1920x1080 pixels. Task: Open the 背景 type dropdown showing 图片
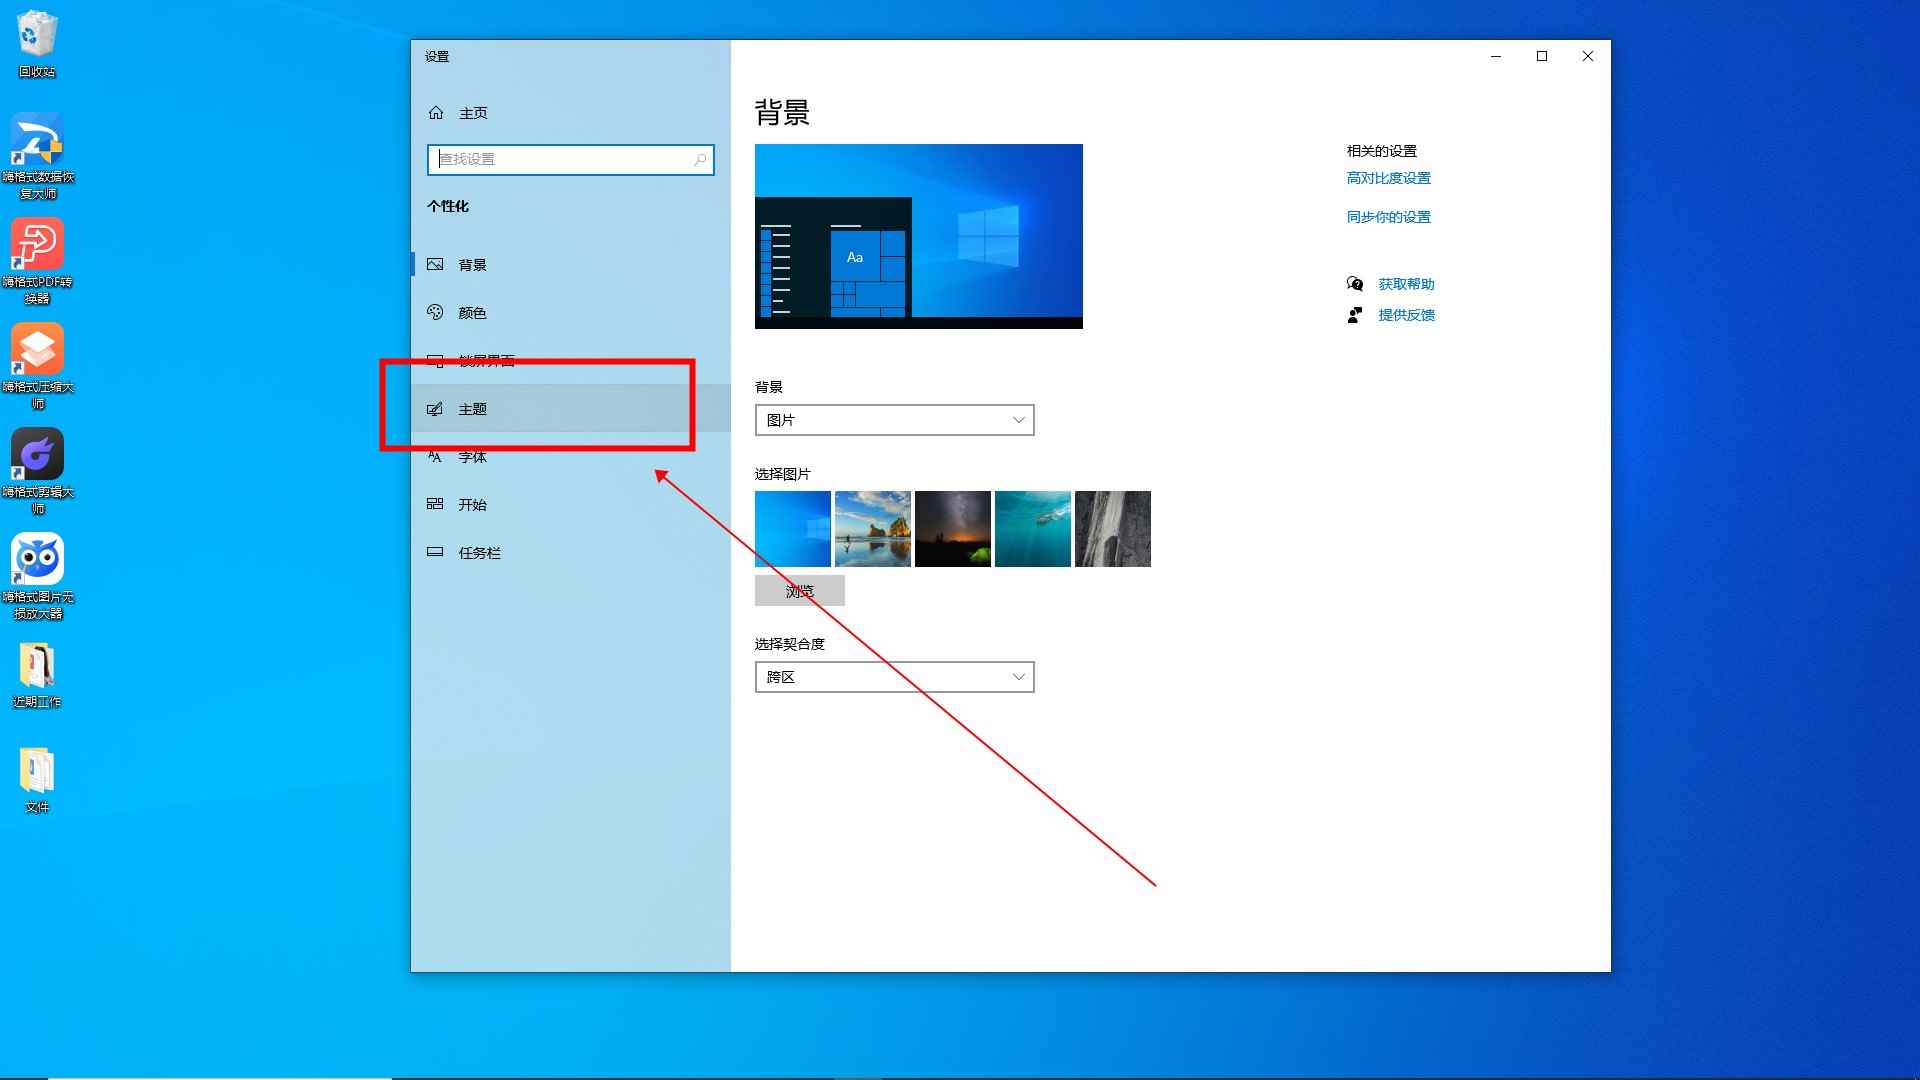893,419
